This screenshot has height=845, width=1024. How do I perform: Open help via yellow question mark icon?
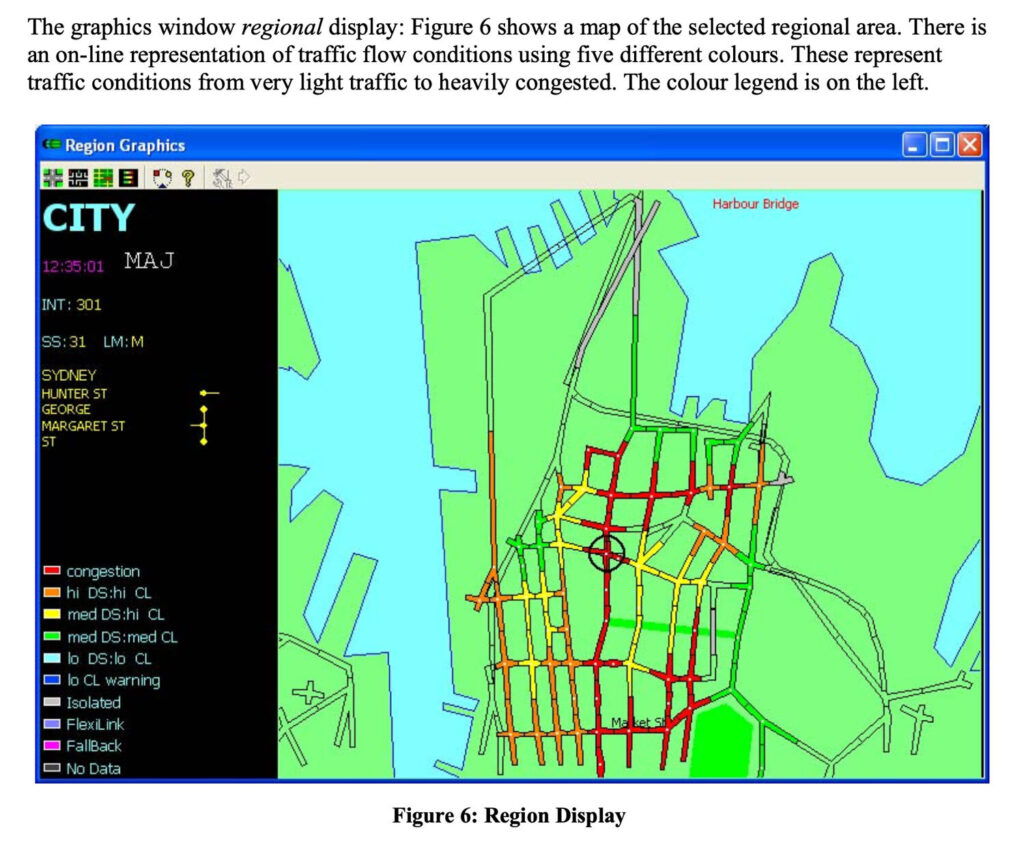188,178
